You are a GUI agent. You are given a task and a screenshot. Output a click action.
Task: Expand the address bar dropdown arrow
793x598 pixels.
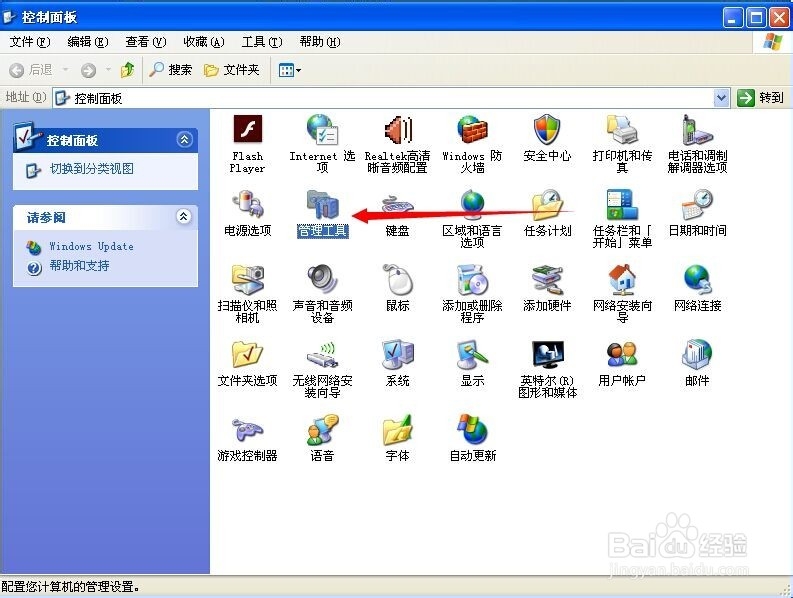tap(721, 98)
